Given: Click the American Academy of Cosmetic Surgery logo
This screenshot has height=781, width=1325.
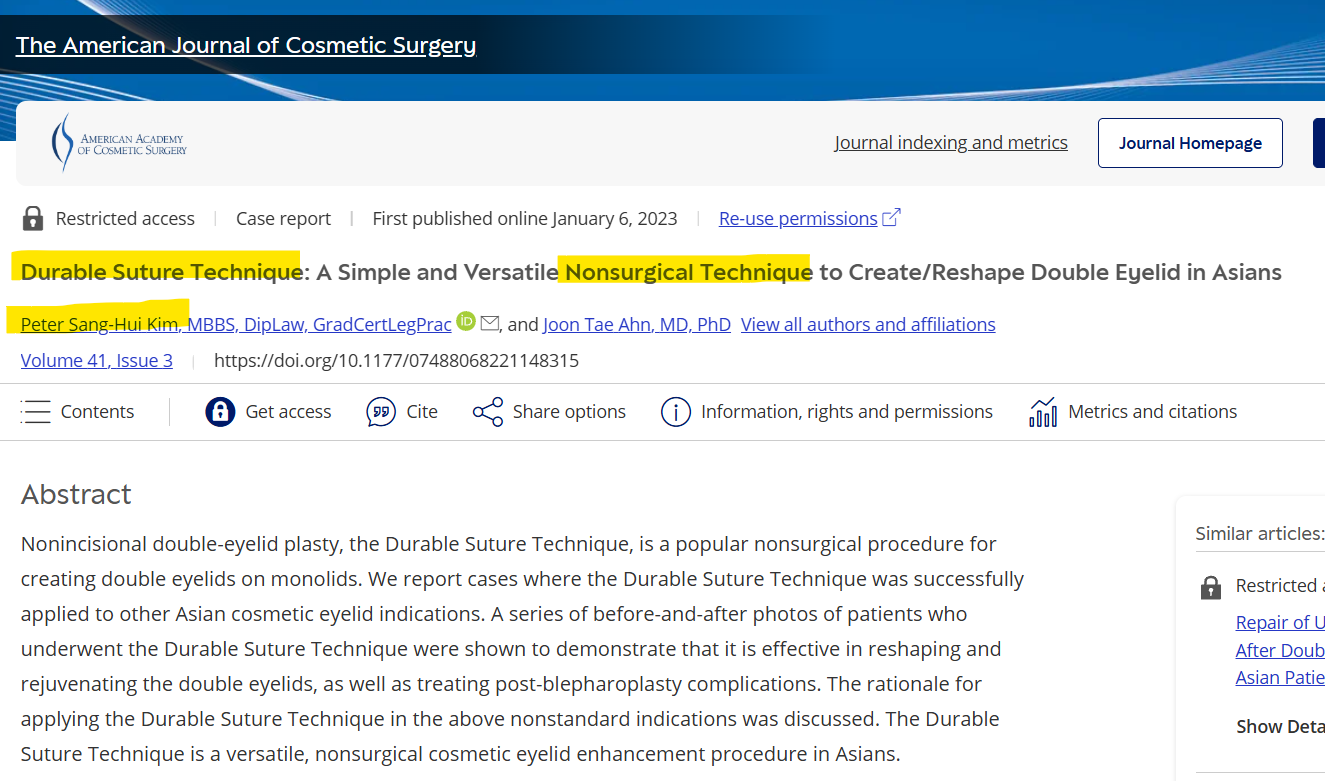Looking at the screenshot, I should point(119,143).
